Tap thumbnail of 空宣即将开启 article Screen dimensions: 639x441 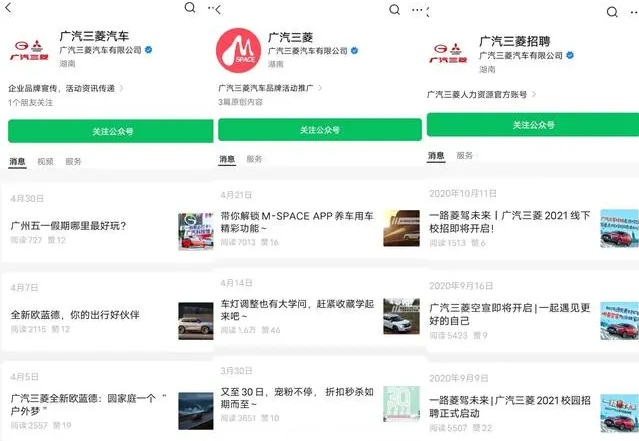(x=619, y=321)
